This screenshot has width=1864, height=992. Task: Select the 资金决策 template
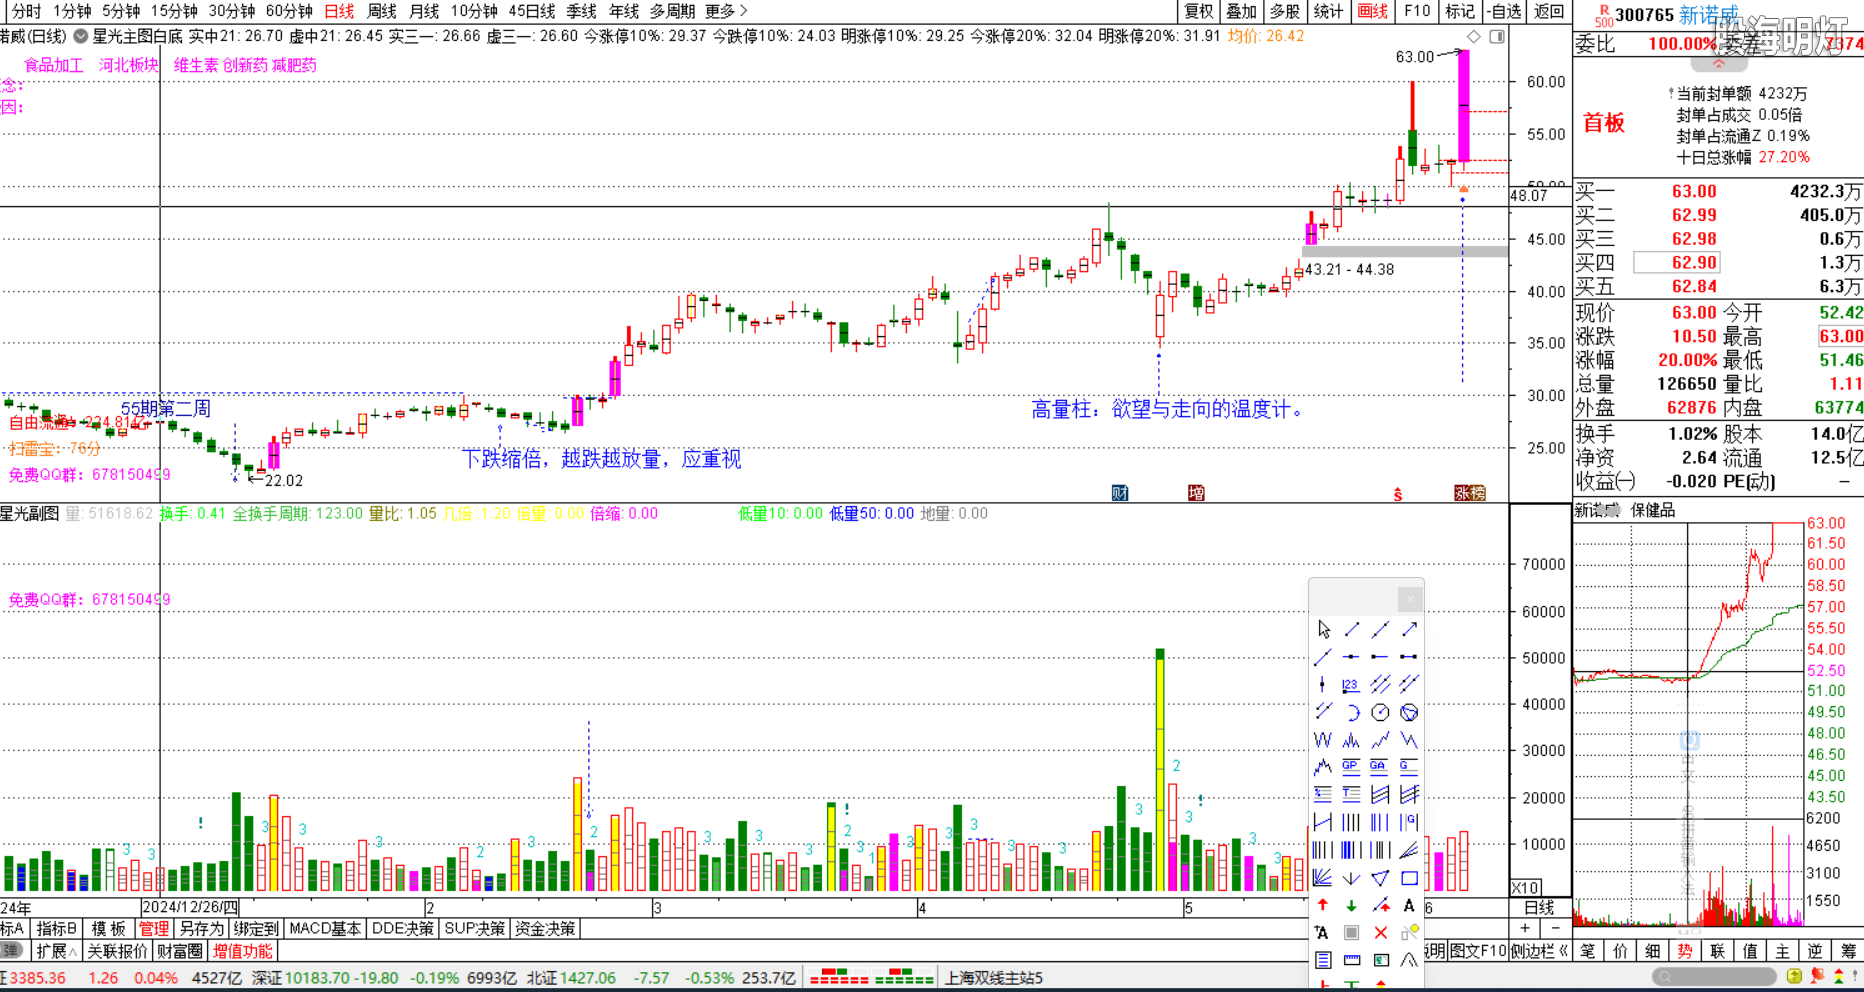(x=545, y=929)
